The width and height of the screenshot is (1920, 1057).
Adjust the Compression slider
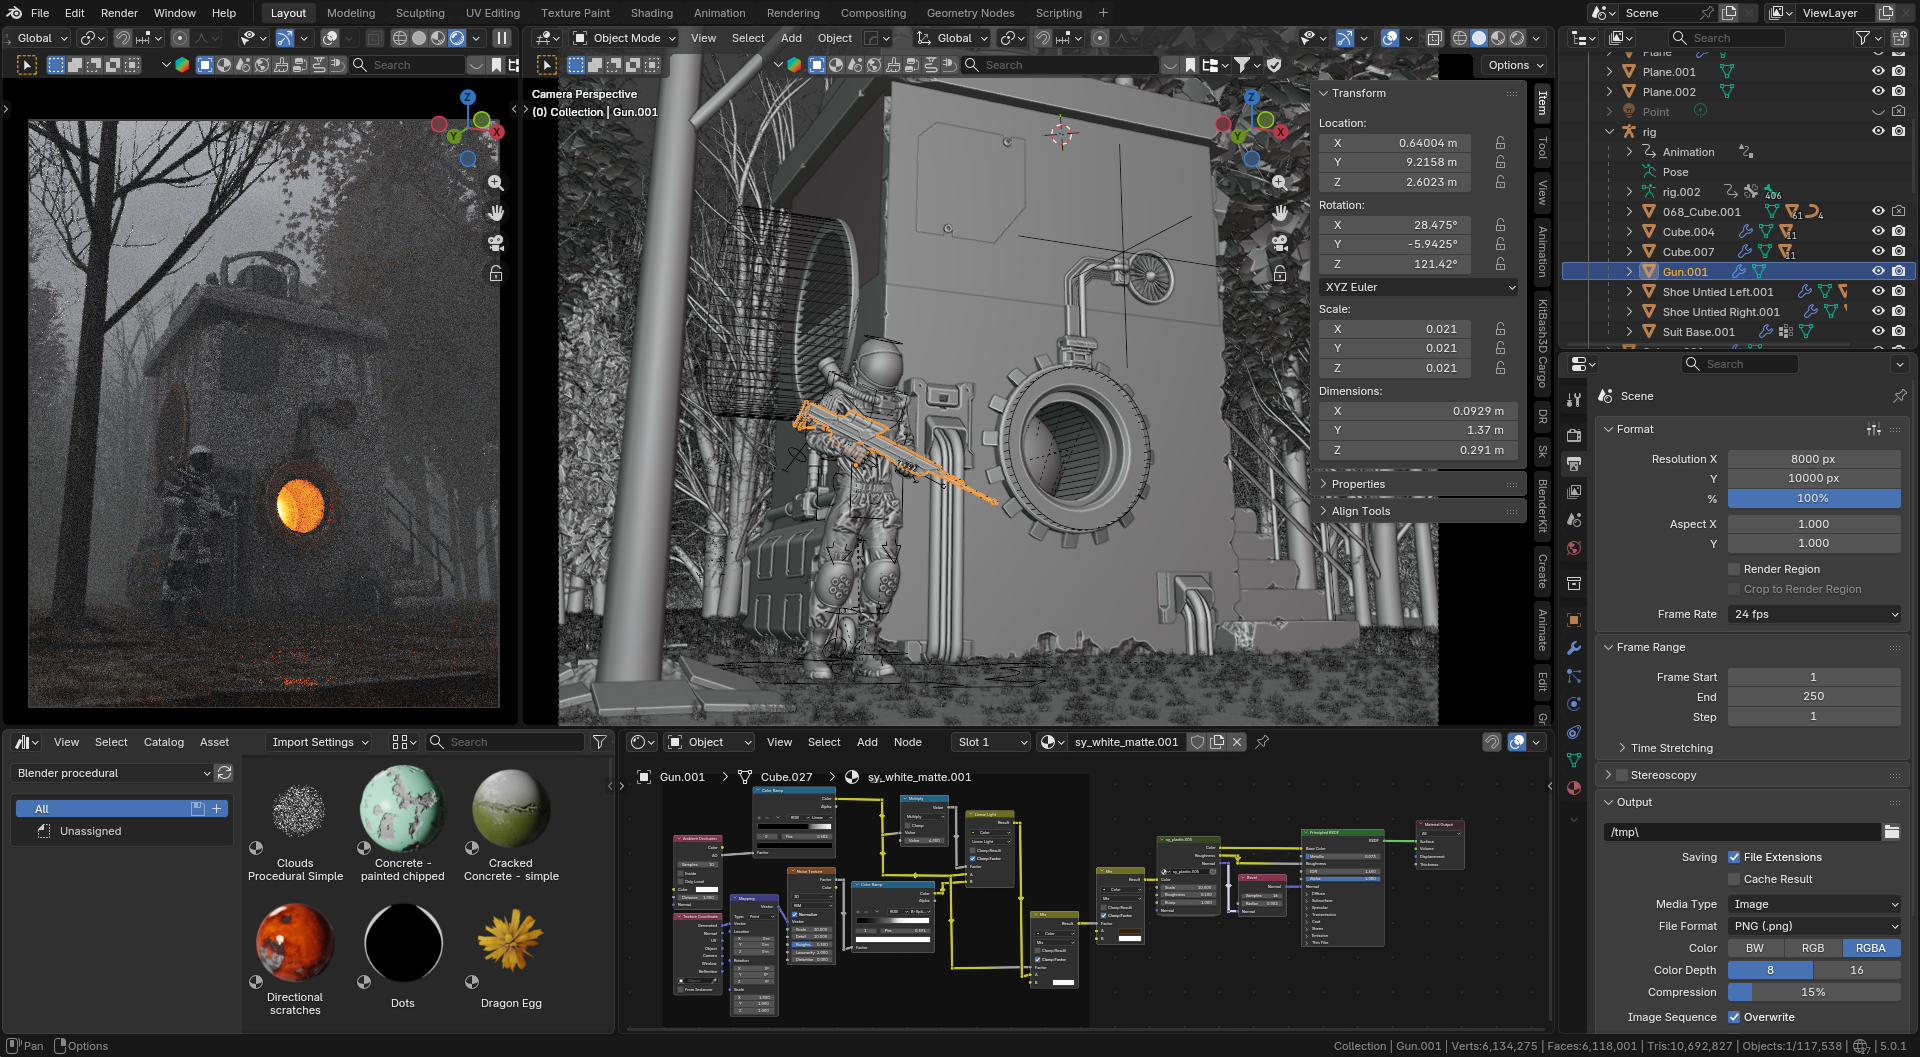tap(1813, 992)
